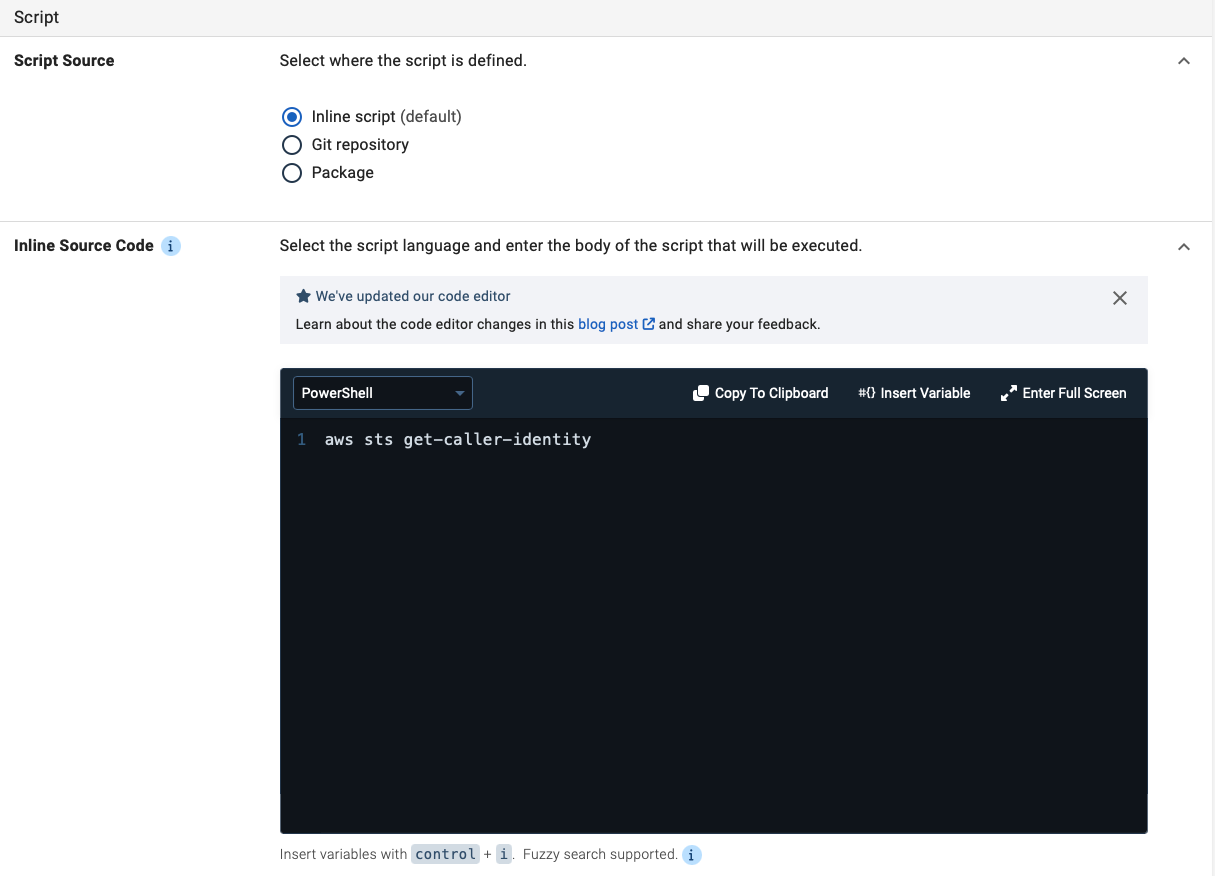Click the Script section header
1215x876 pixels.
coord(35,17)
